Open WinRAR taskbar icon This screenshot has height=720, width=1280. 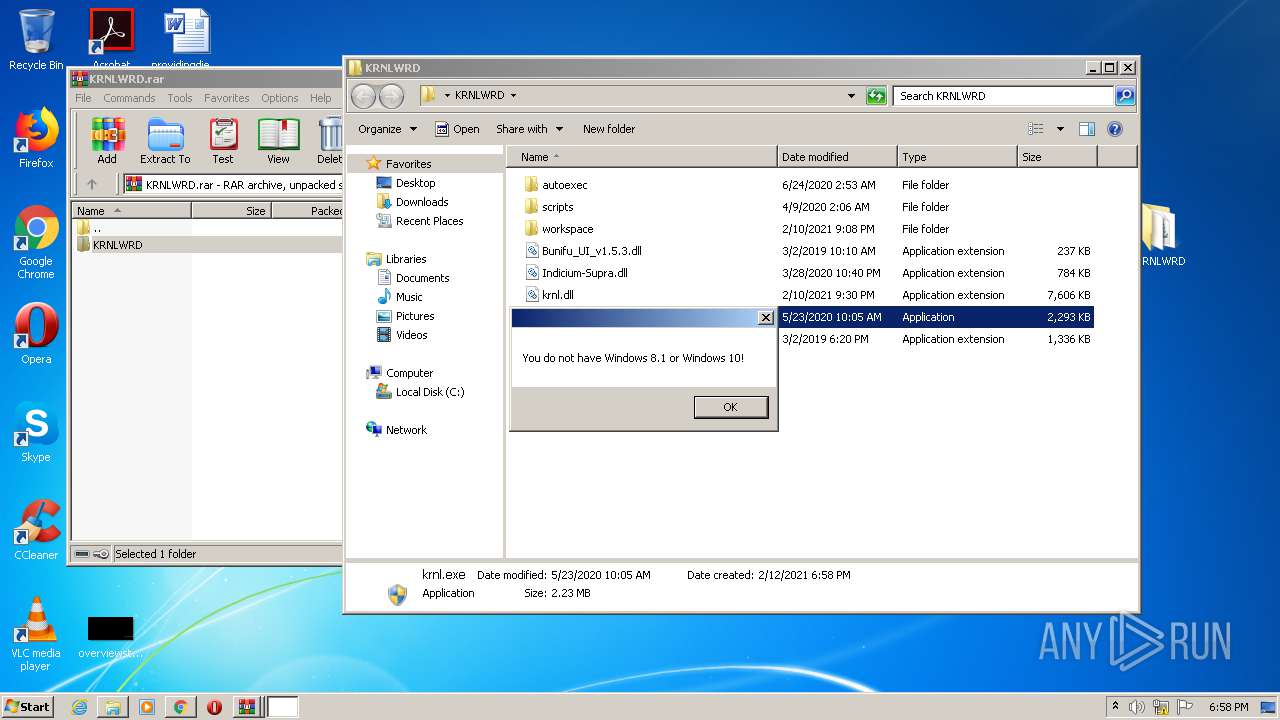click(246, 707)
